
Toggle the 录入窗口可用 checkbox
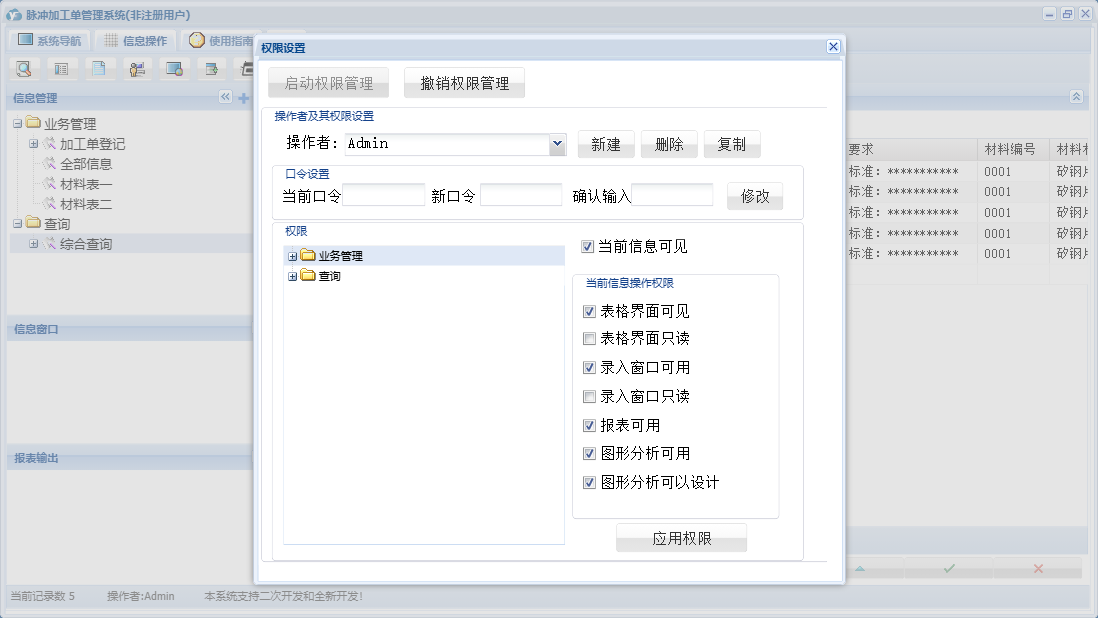pos(589,367)
